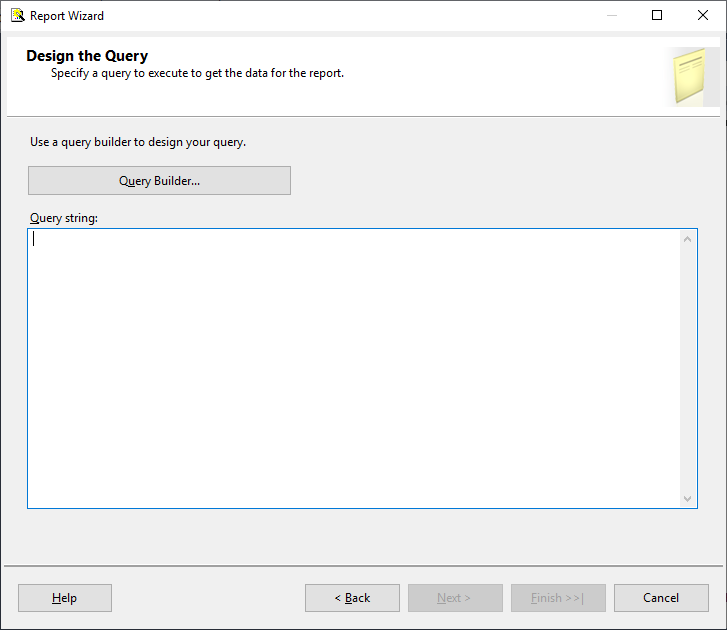This screenshot has width=727, height=630.
Task: Open Help for the Report Wizard
Action: pyautogui.click(x=65, y=598)
